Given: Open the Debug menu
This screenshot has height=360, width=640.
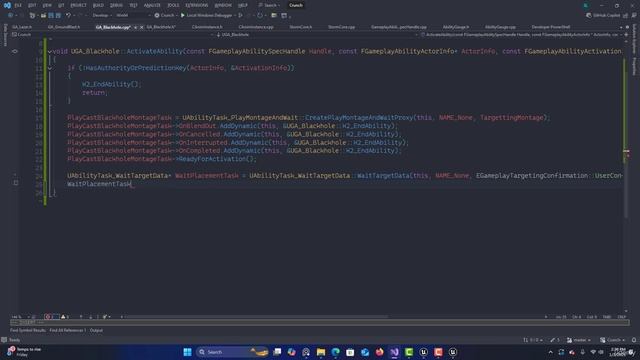Looking at the screenshot, I should pyautogui.click(x=116, y=5).
